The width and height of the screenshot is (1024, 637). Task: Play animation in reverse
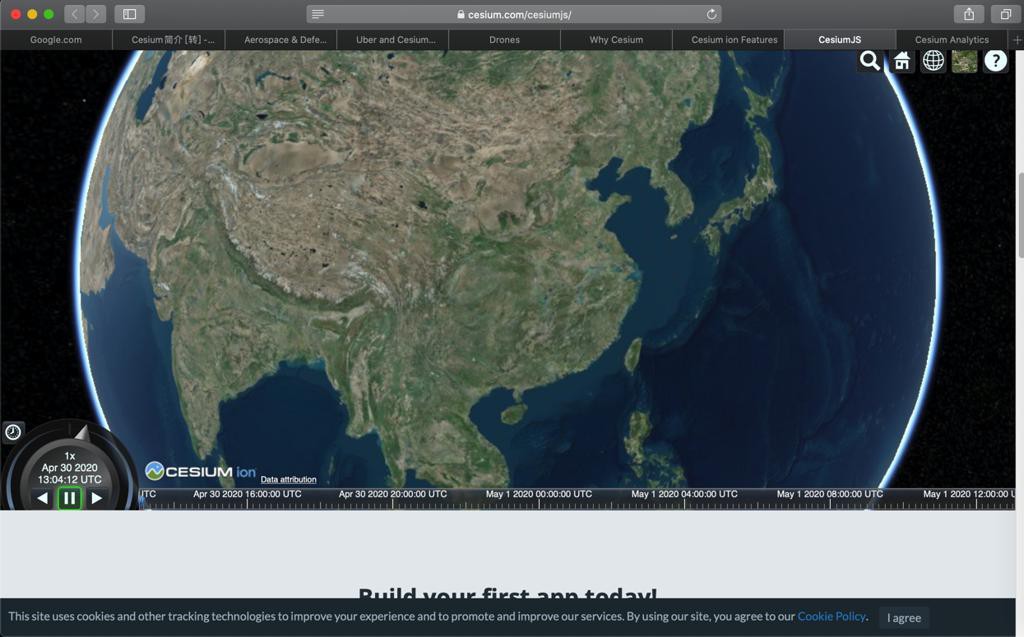(x=42, y=498)
